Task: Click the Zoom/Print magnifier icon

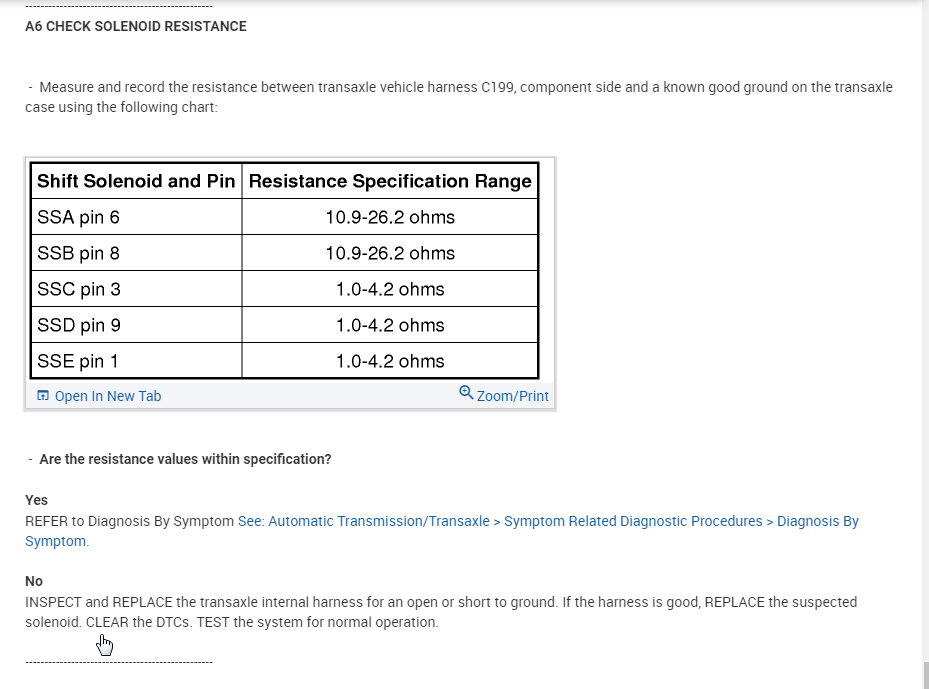Action: click(x=466, y=393)
